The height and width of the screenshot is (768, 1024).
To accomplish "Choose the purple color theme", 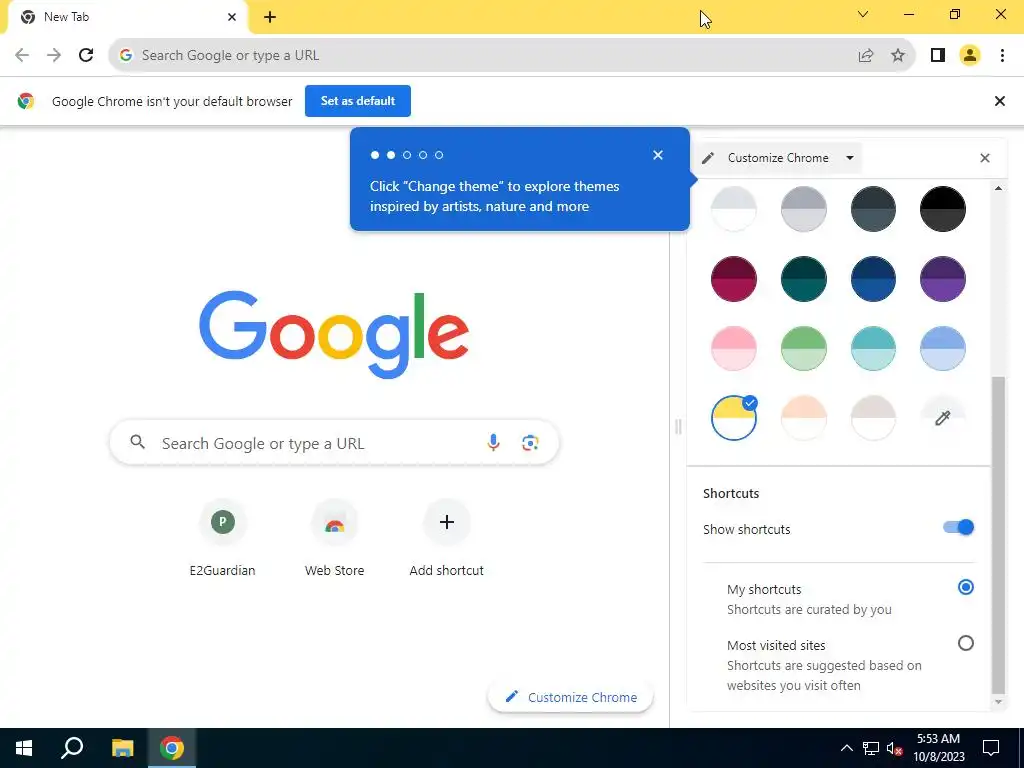I will click(x=942, y=279).
